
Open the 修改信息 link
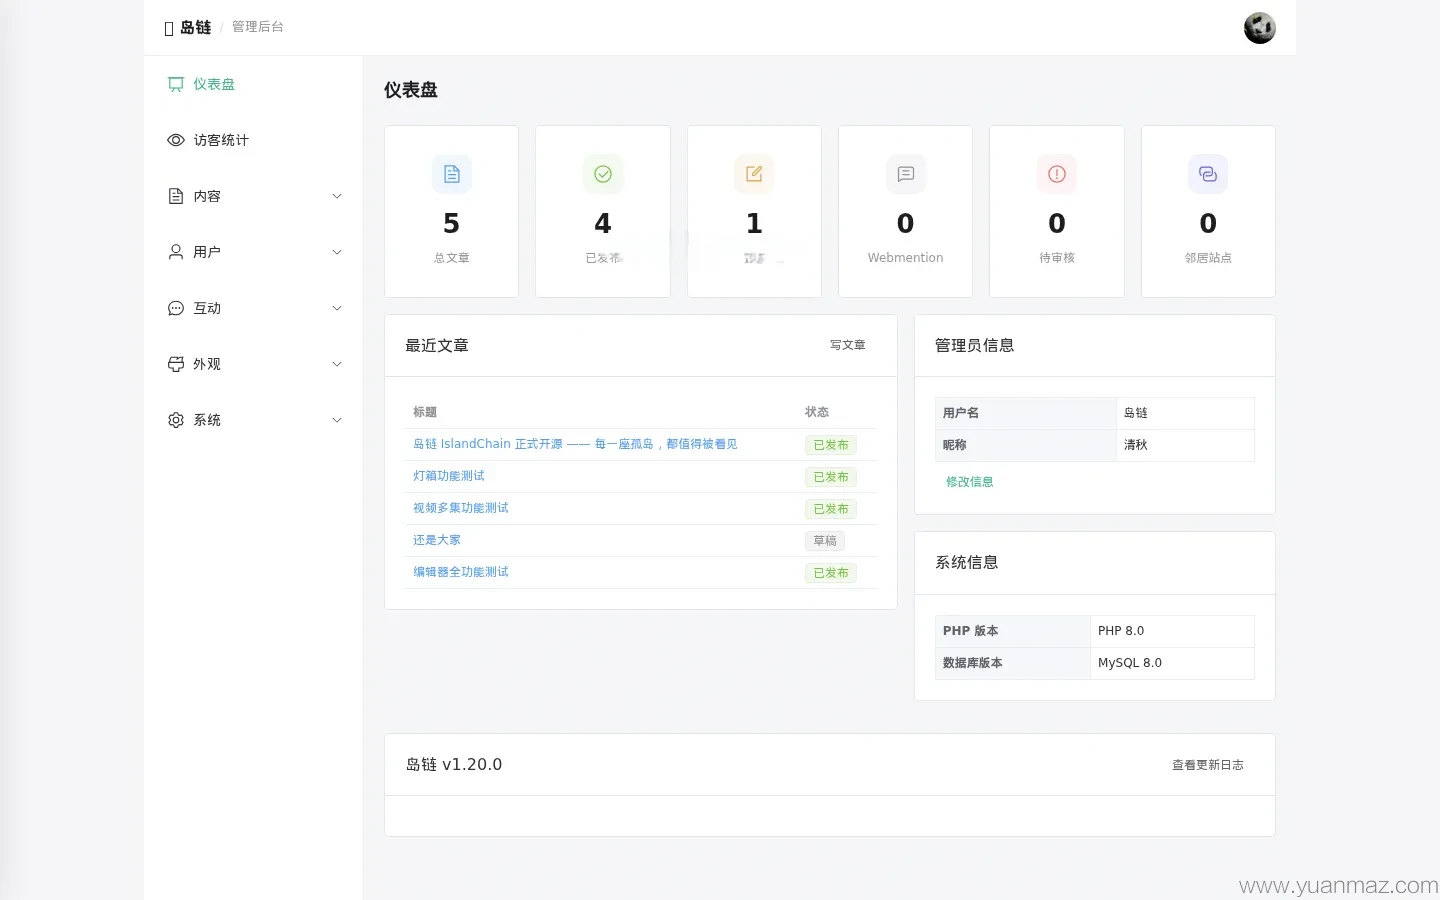coord(970,482)
